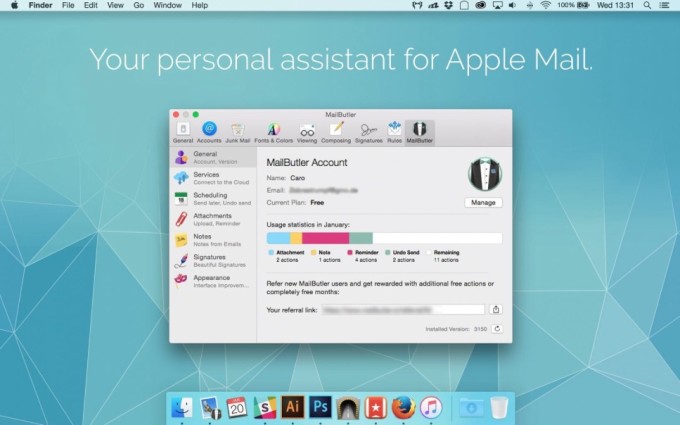Open the Downloads folder in Dock
Viewport: 680px width, 425px height.
(x=471, y=407)
